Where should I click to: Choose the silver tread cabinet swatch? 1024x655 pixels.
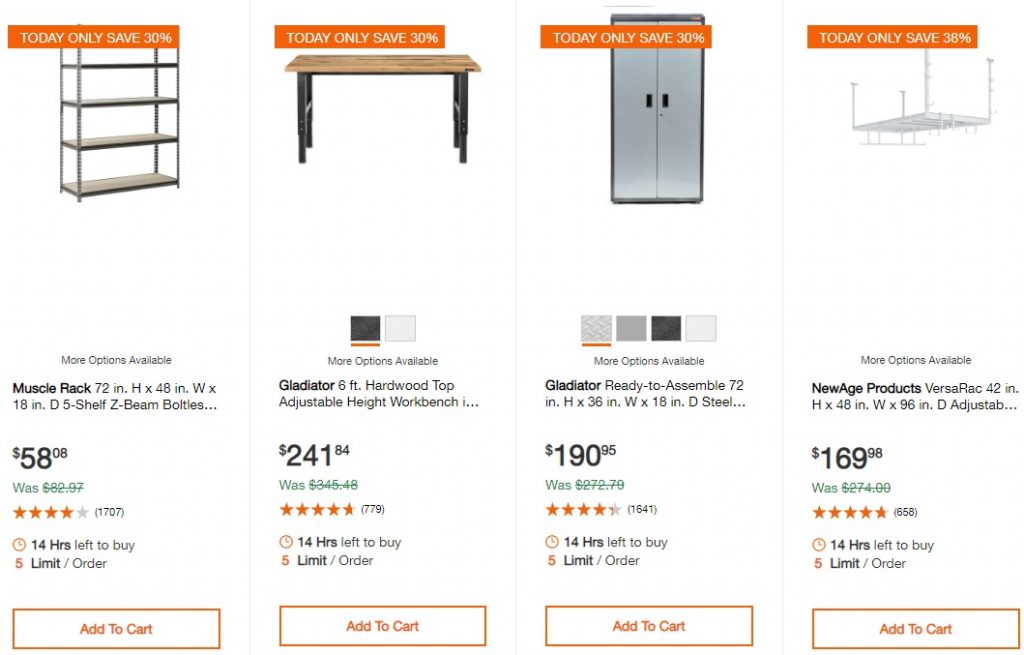click(x=596, y=328)
